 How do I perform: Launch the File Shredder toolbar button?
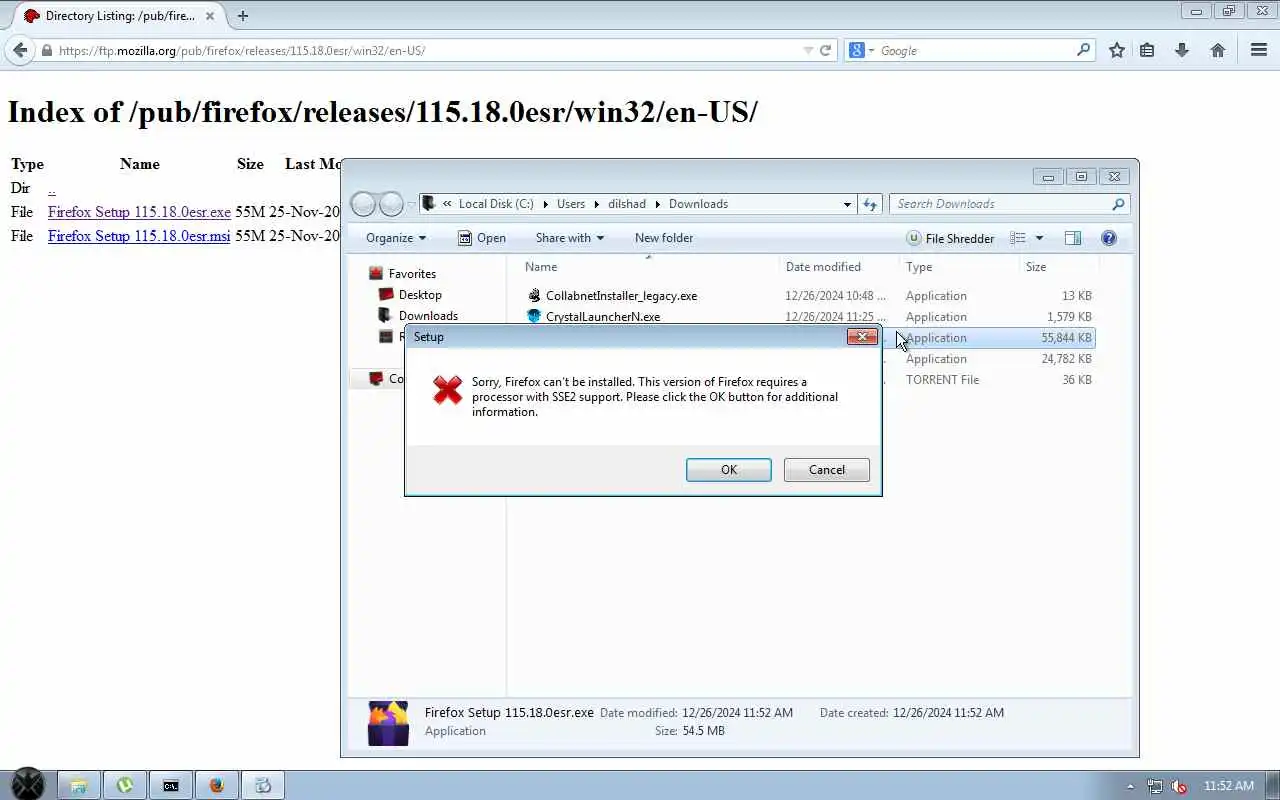[950, 238]
